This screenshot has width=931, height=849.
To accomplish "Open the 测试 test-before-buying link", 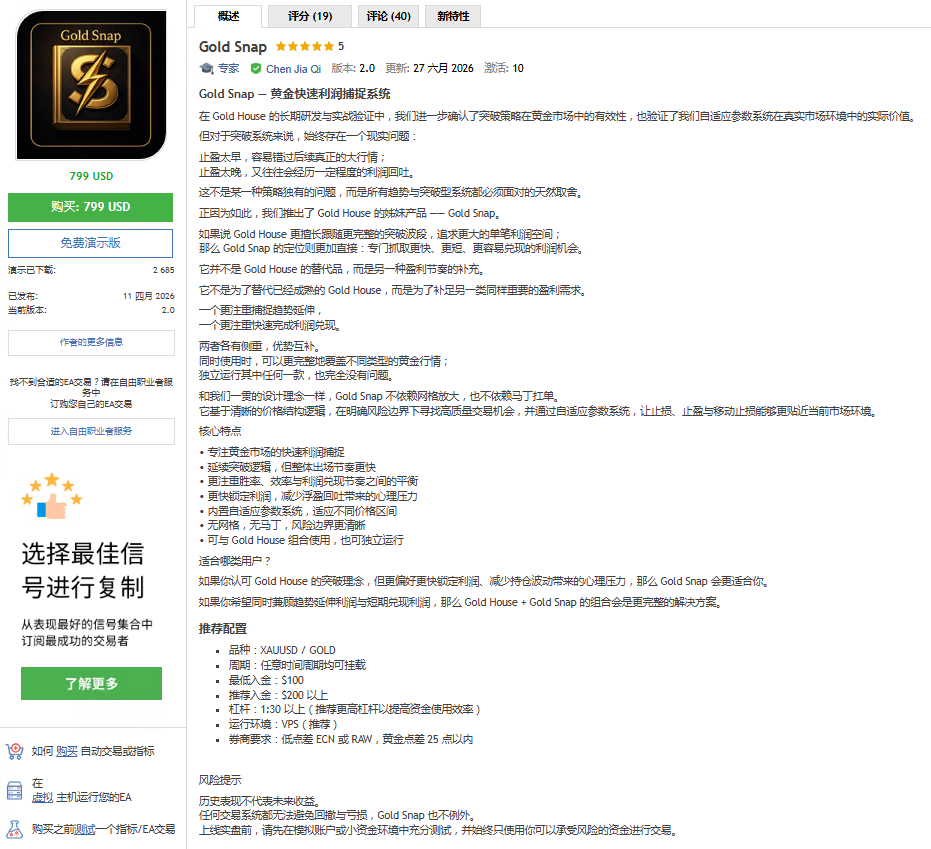I will coord(85,829).
